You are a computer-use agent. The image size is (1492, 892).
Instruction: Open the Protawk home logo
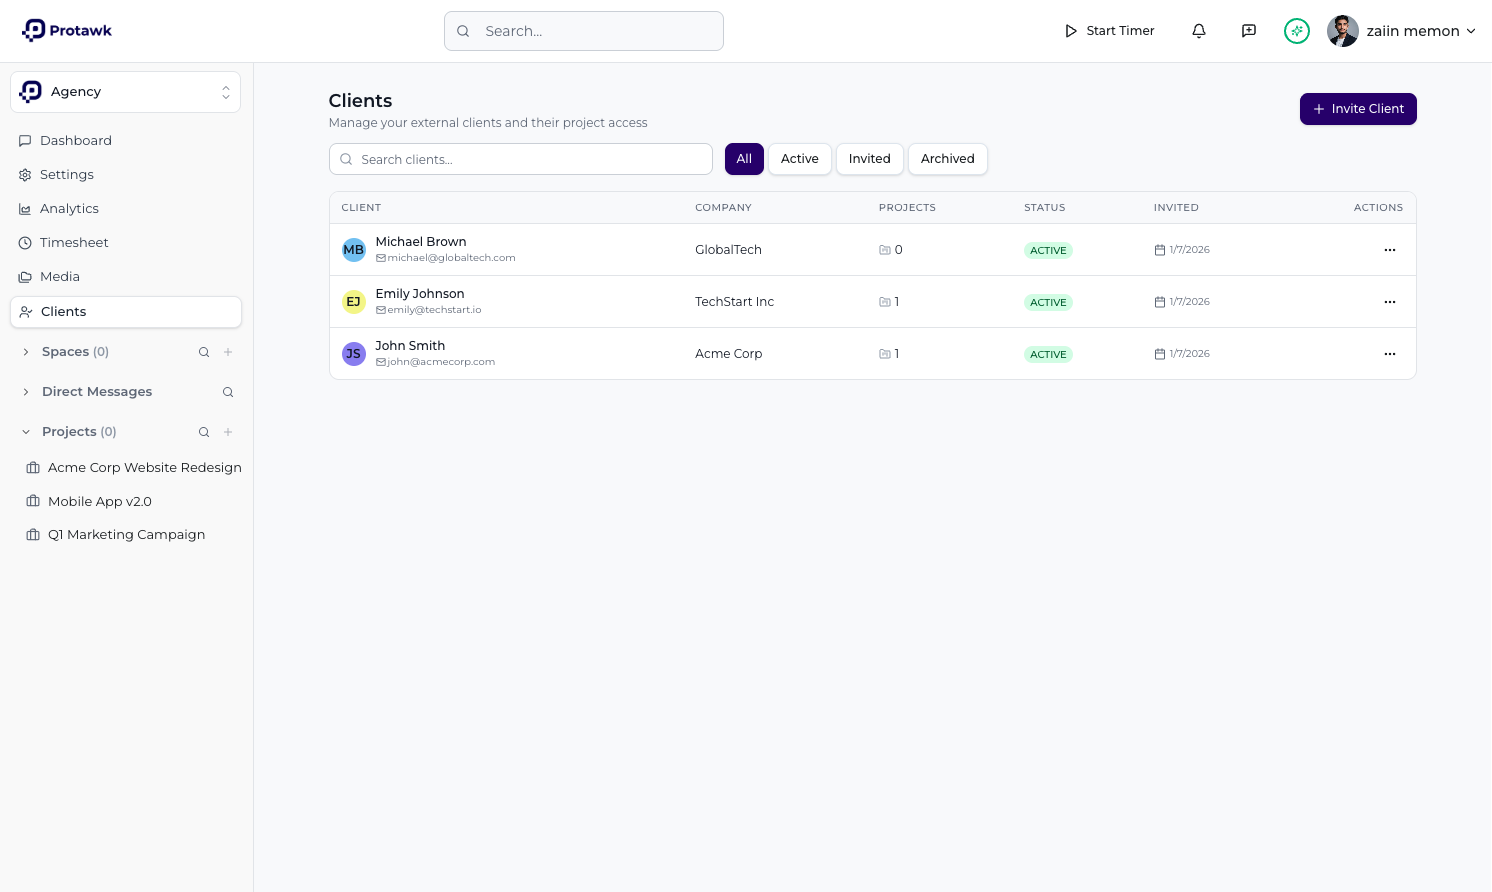66,30
